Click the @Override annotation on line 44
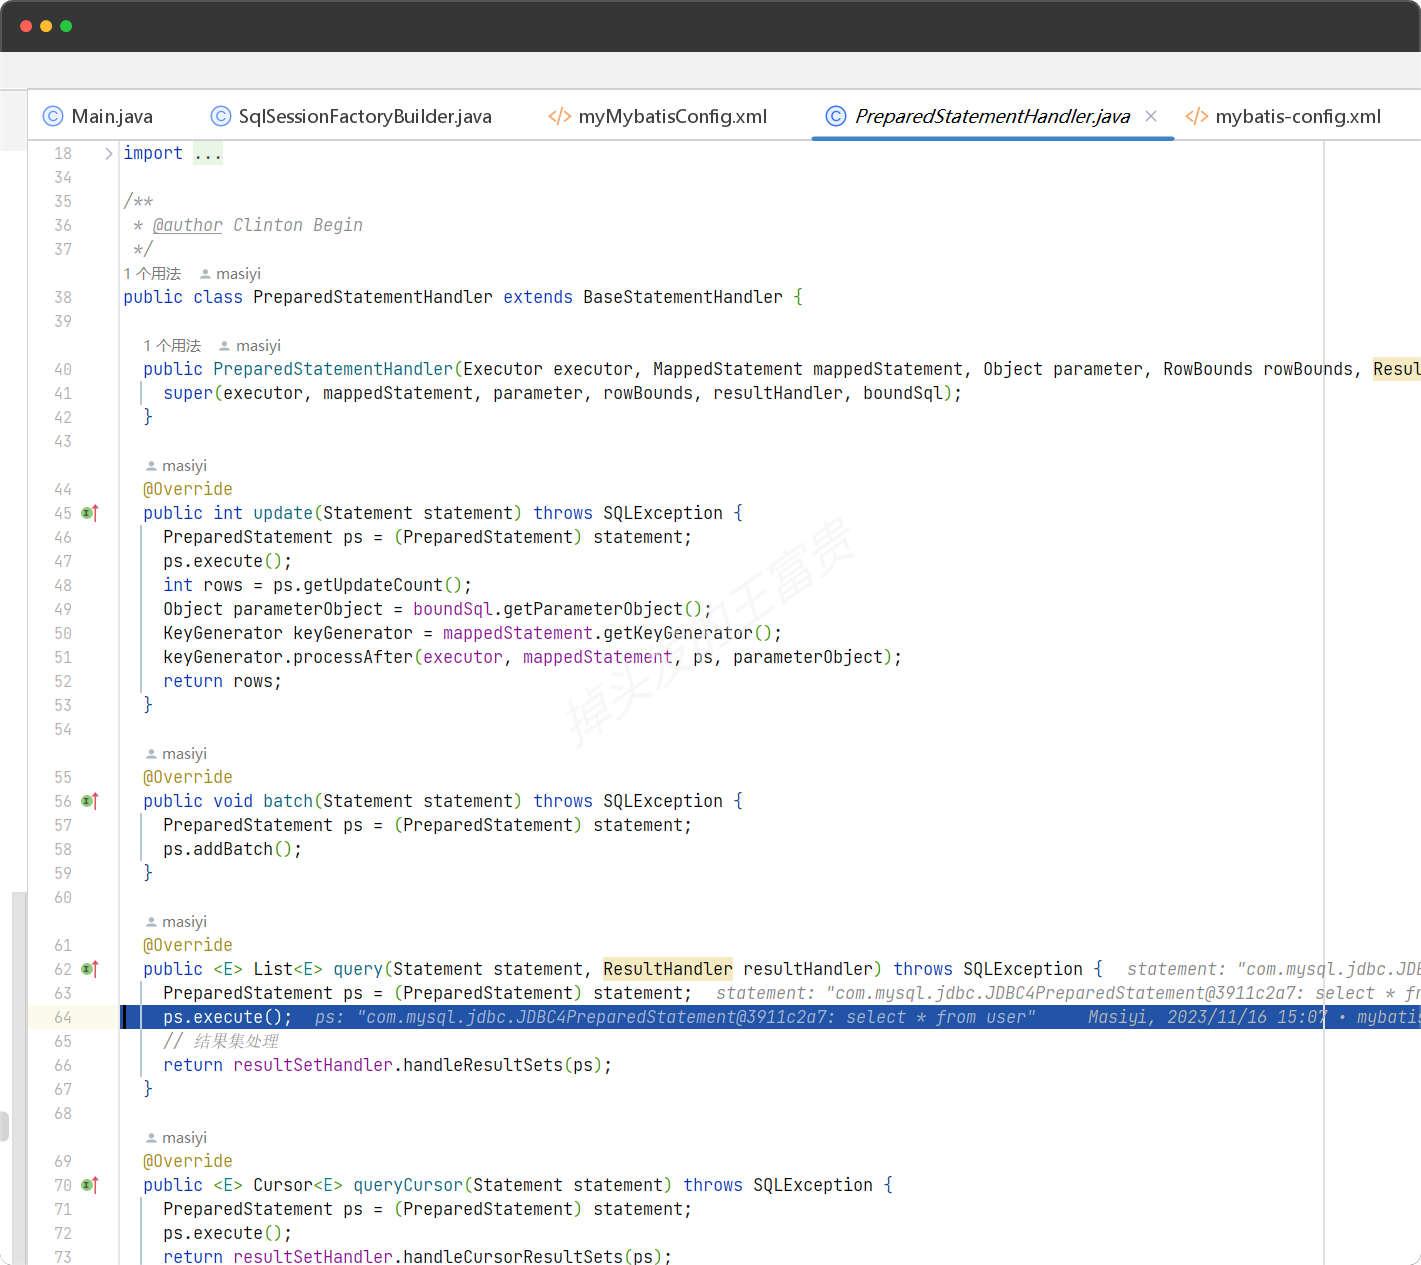Viewport: 1421px width, 1265px height. pos(188,489)
